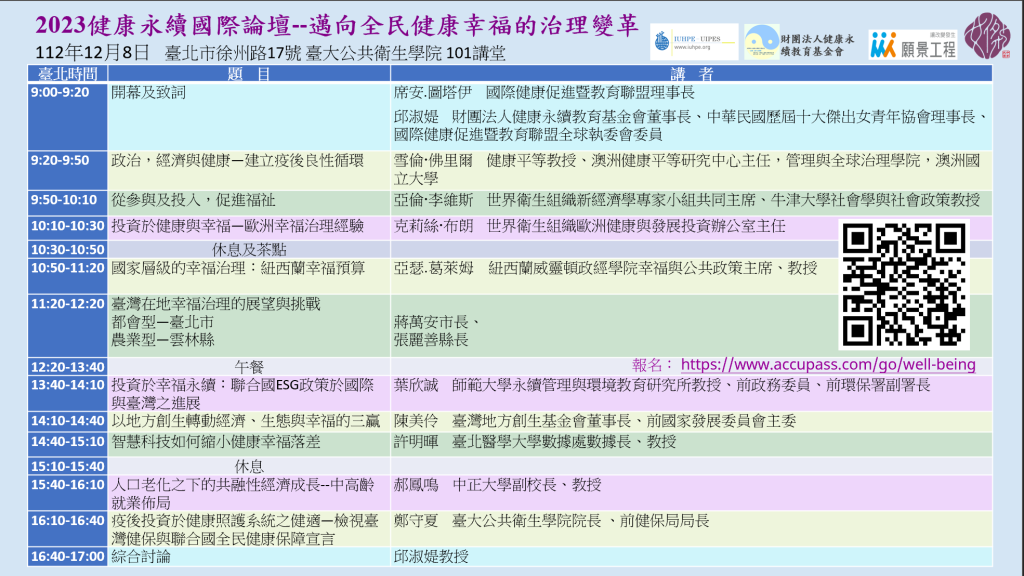Select the 10:30-10:50 time cell
Screen dimensions: 1024x576
click(67, 249)
